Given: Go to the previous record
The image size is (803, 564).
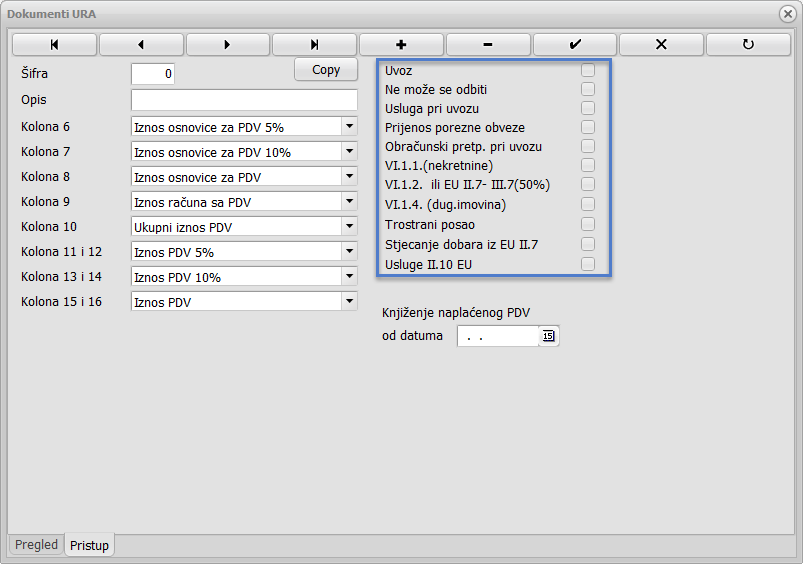Looking at the screenshot, I should [141, 45].
